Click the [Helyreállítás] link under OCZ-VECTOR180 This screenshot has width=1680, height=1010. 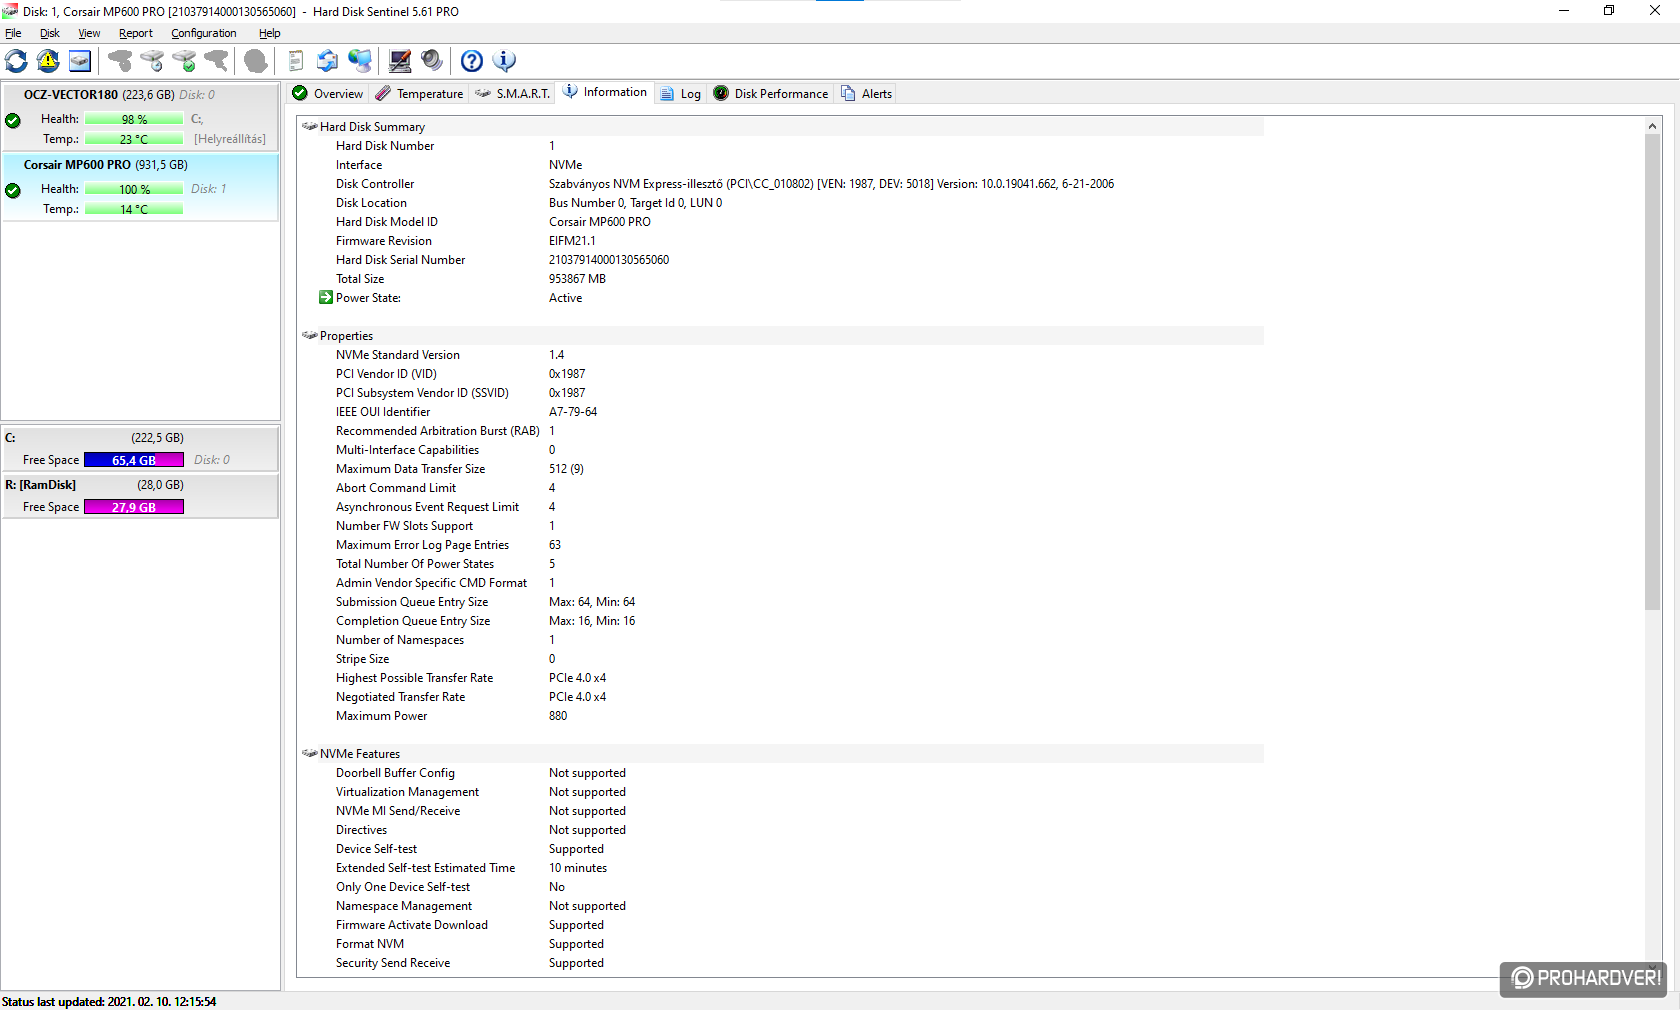pyautogui.click(x=230, y=139)
